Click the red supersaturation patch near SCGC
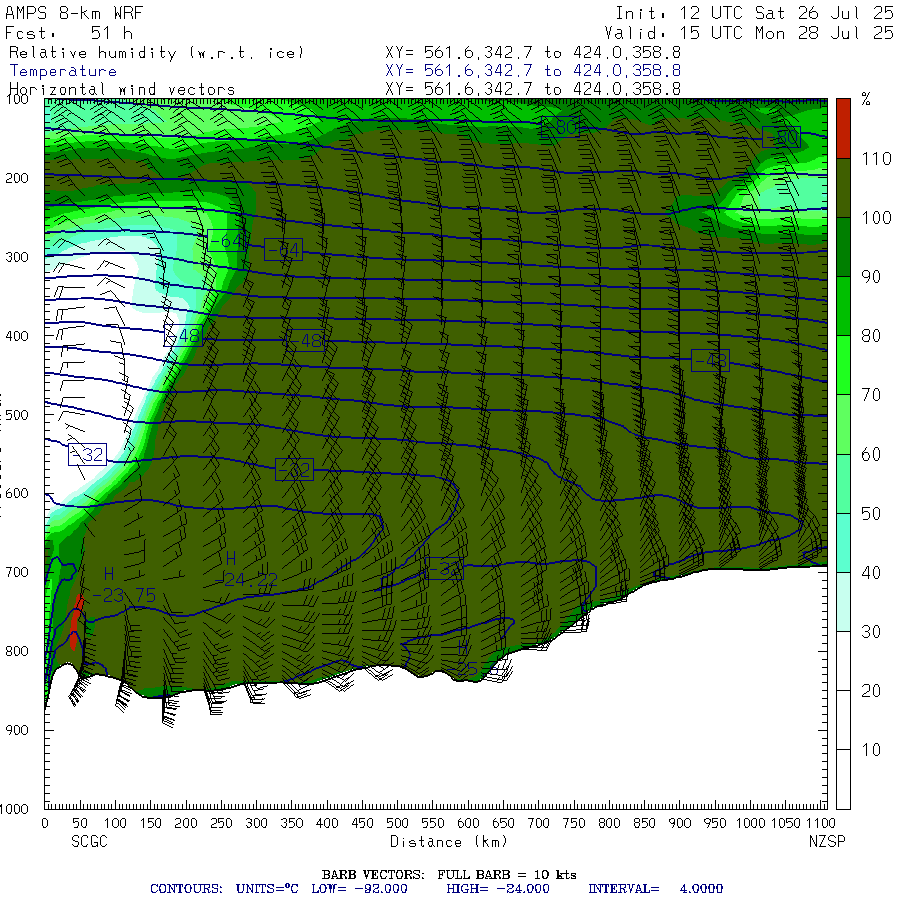 [x=76, y=623]
